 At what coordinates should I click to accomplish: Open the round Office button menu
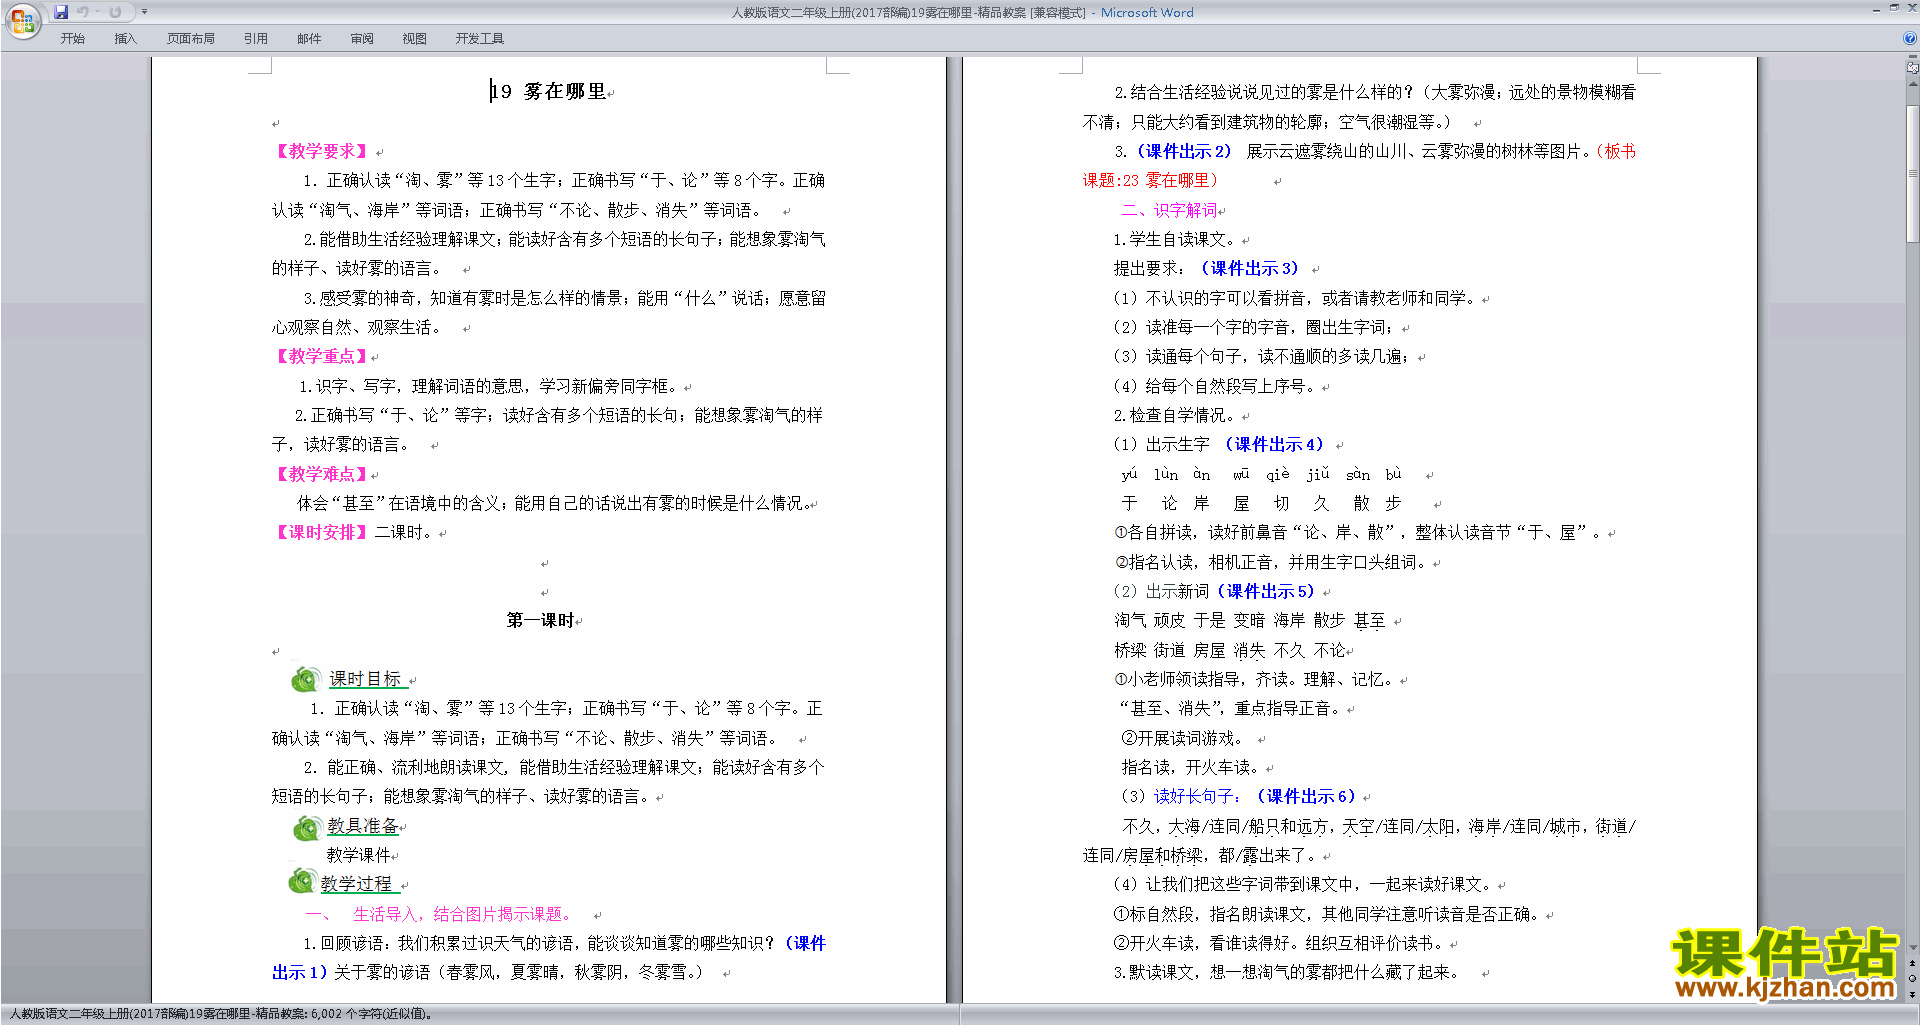pyautogui.click(x=22, y=20)
